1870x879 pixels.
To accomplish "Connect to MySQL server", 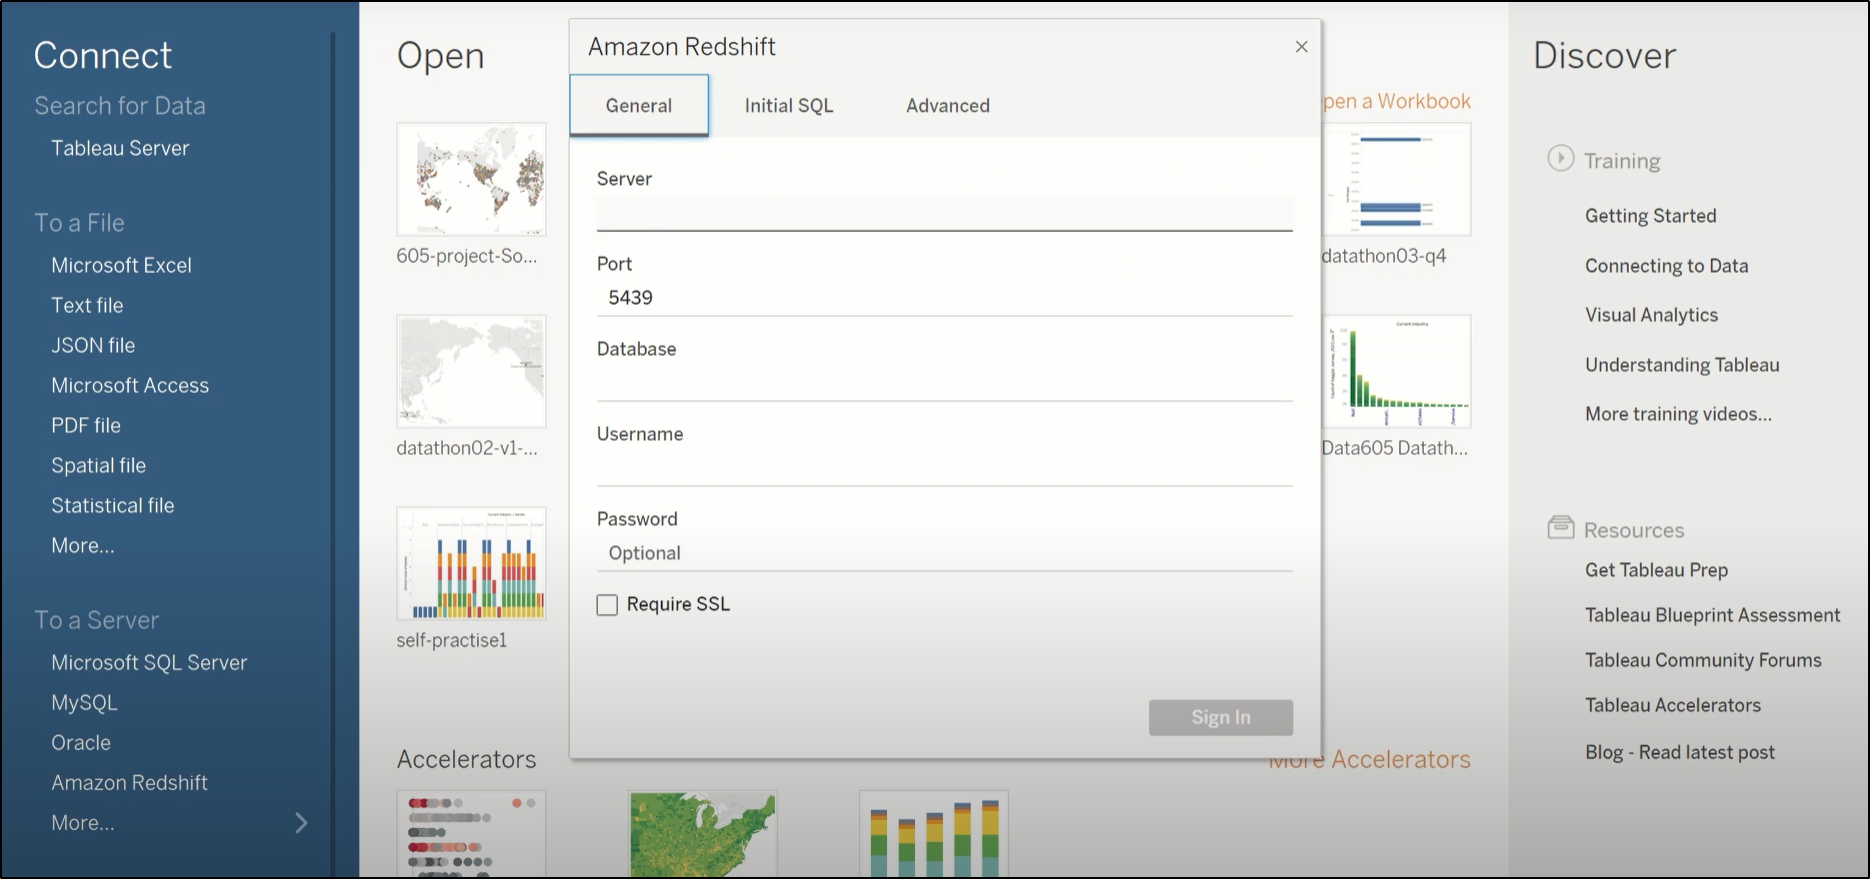I will point(84,702).
